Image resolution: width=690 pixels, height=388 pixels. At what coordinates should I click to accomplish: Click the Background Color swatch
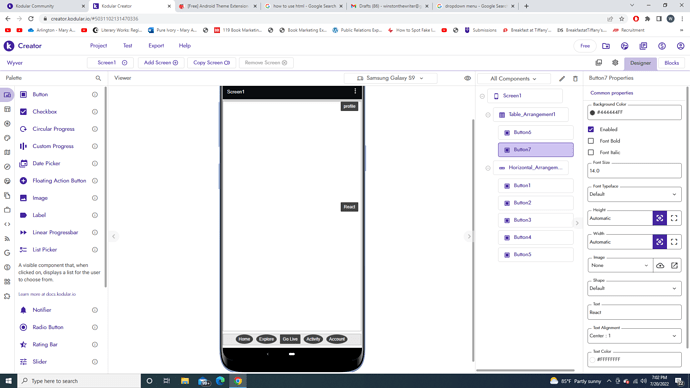click(592, 113)
